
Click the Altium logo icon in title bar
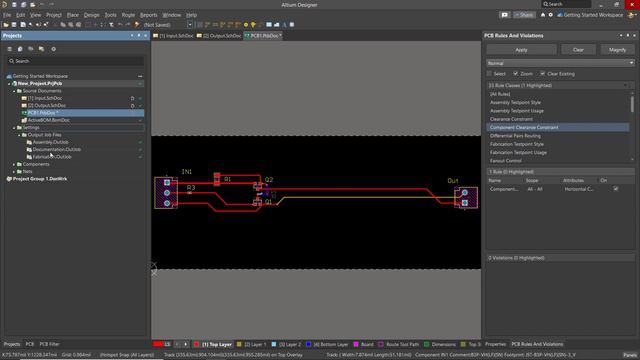pyautogui.click(x=4, y=4)
